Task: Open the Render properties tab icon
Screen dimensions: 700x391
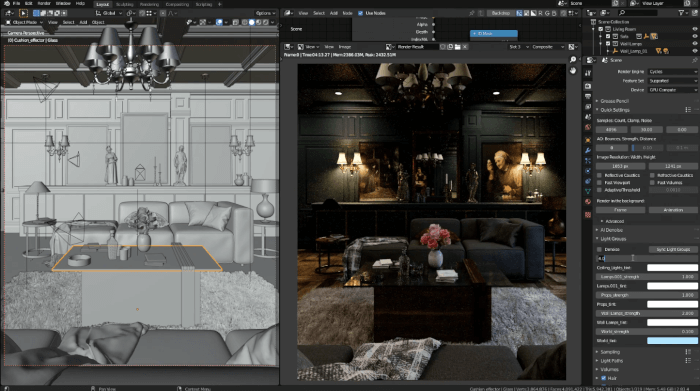Action: [x=588, y=86]
